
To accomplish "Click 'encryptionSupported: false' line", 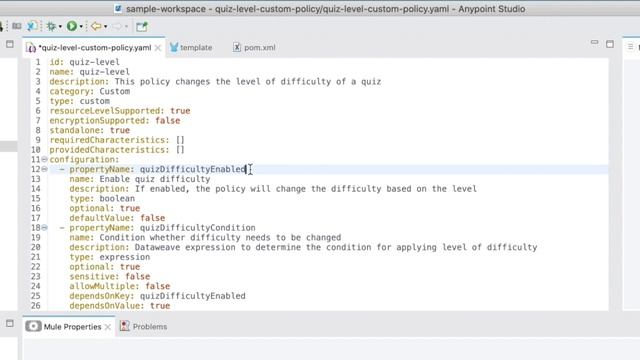I will [115, 121].
